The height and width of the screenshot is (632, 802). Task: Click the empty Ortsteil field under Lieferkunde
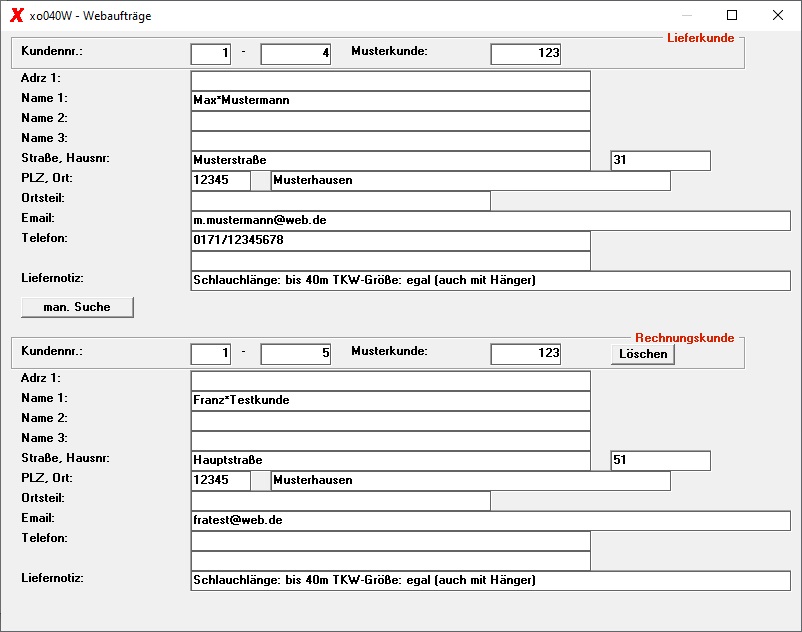341,200
